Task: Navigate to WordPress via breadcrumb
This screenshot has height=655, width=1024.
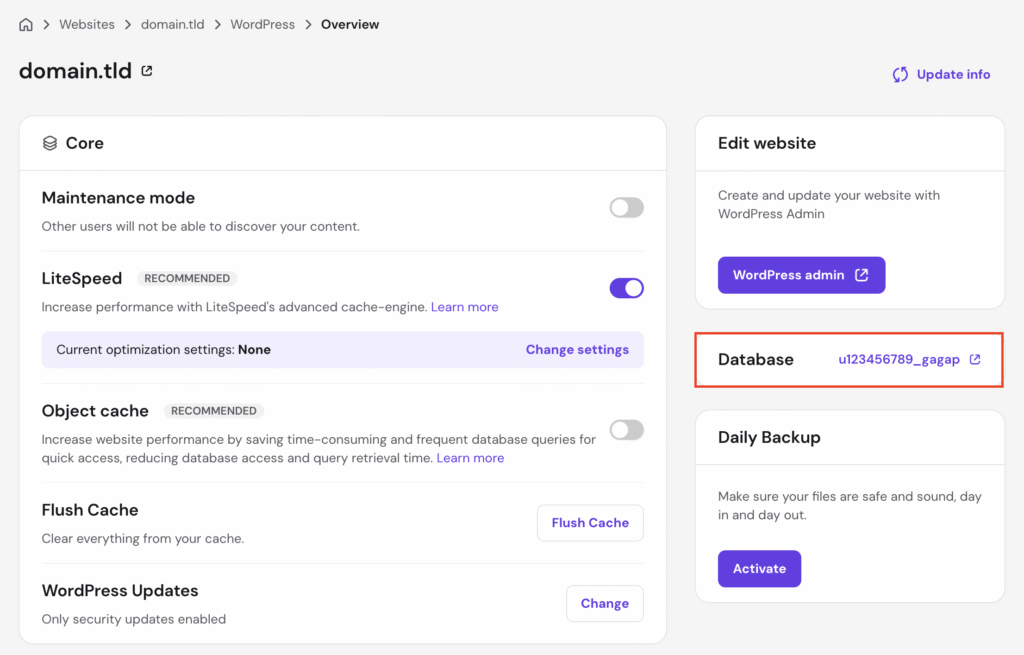Action: point(262,23)
